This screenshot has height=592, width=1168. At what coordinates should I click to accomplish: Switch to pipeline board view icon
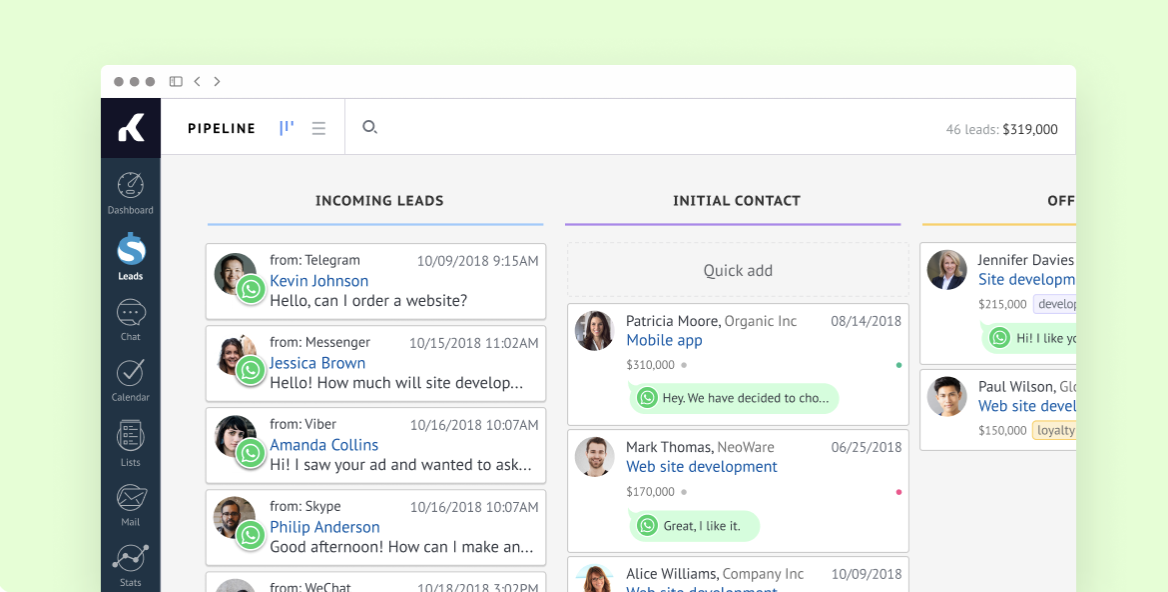pos(286,128)
